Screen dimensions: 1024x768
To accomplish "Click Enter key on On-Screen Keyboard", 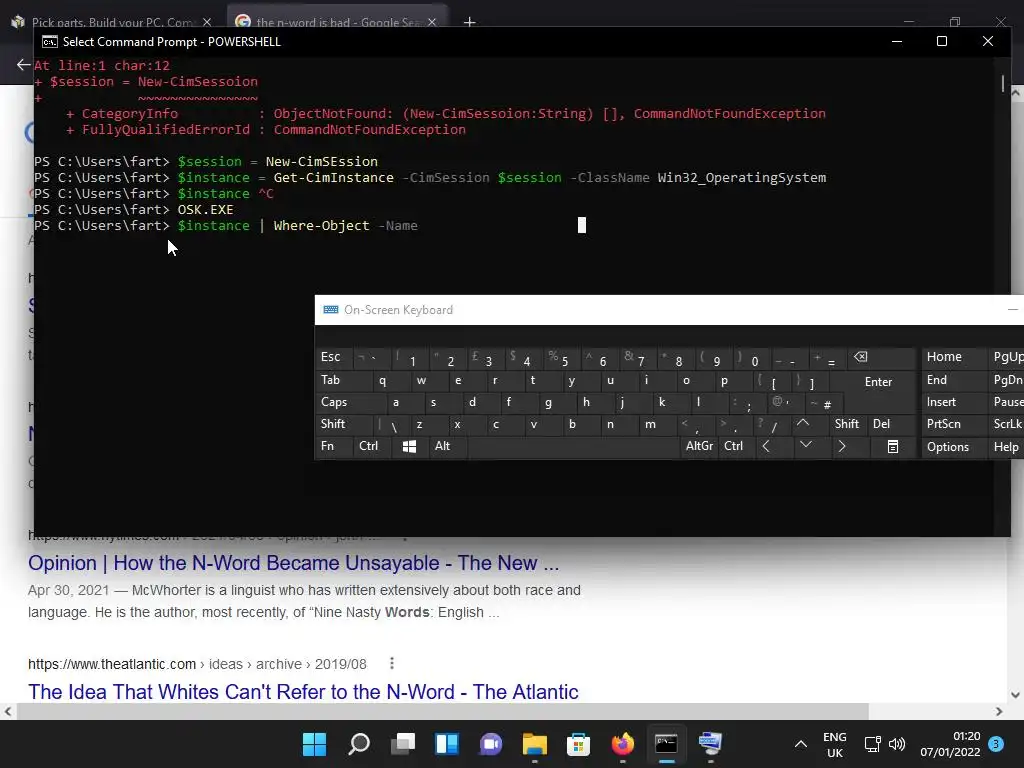I will tap(878, 382).
